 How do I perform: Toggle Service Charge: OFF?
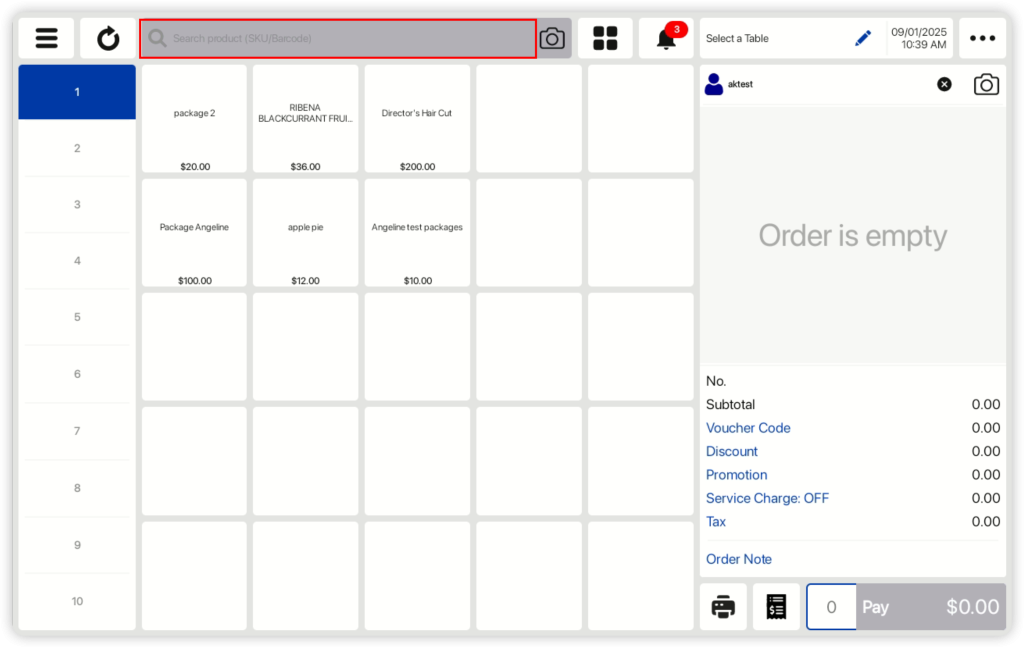[767, 498]
